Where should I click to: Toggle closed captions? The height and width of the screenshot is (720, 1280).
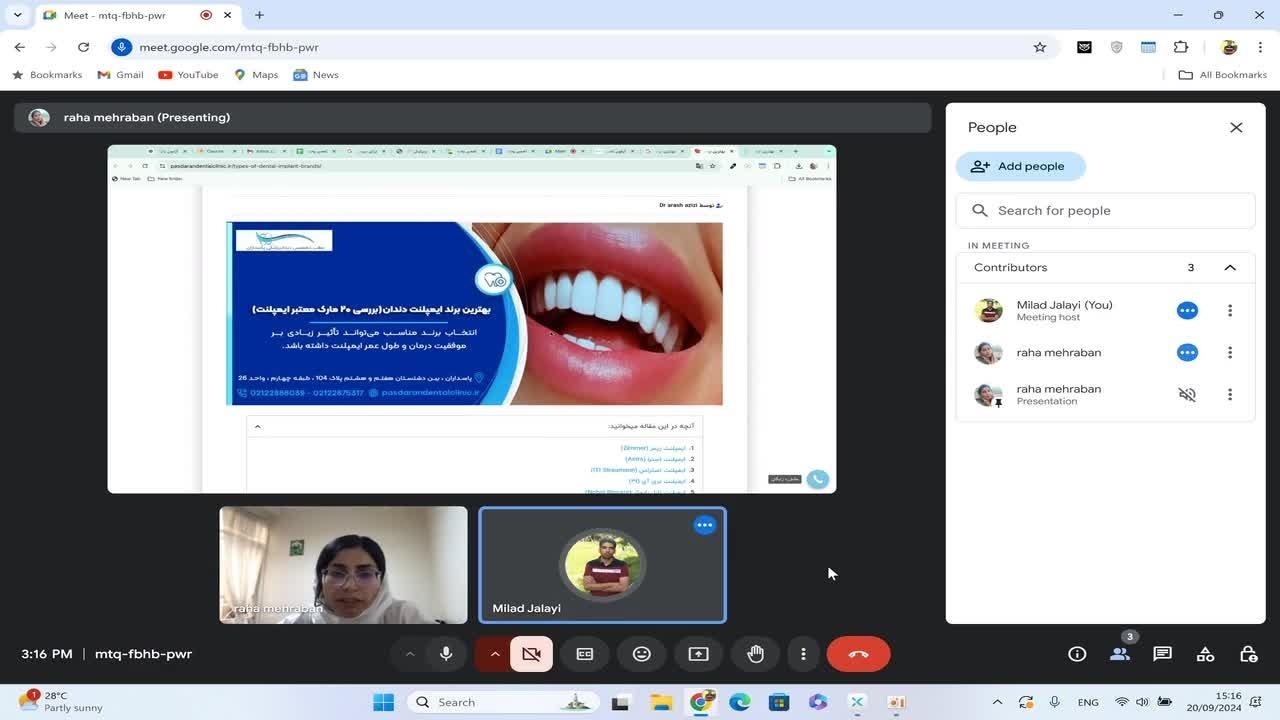click(585, 654)
